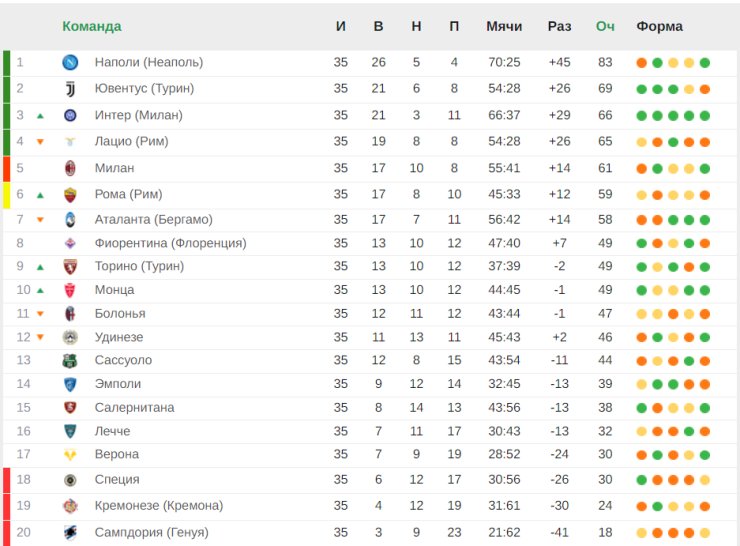Click the Juventus club logo
Viewport: 740px width, 546px height.
[70, 89]
